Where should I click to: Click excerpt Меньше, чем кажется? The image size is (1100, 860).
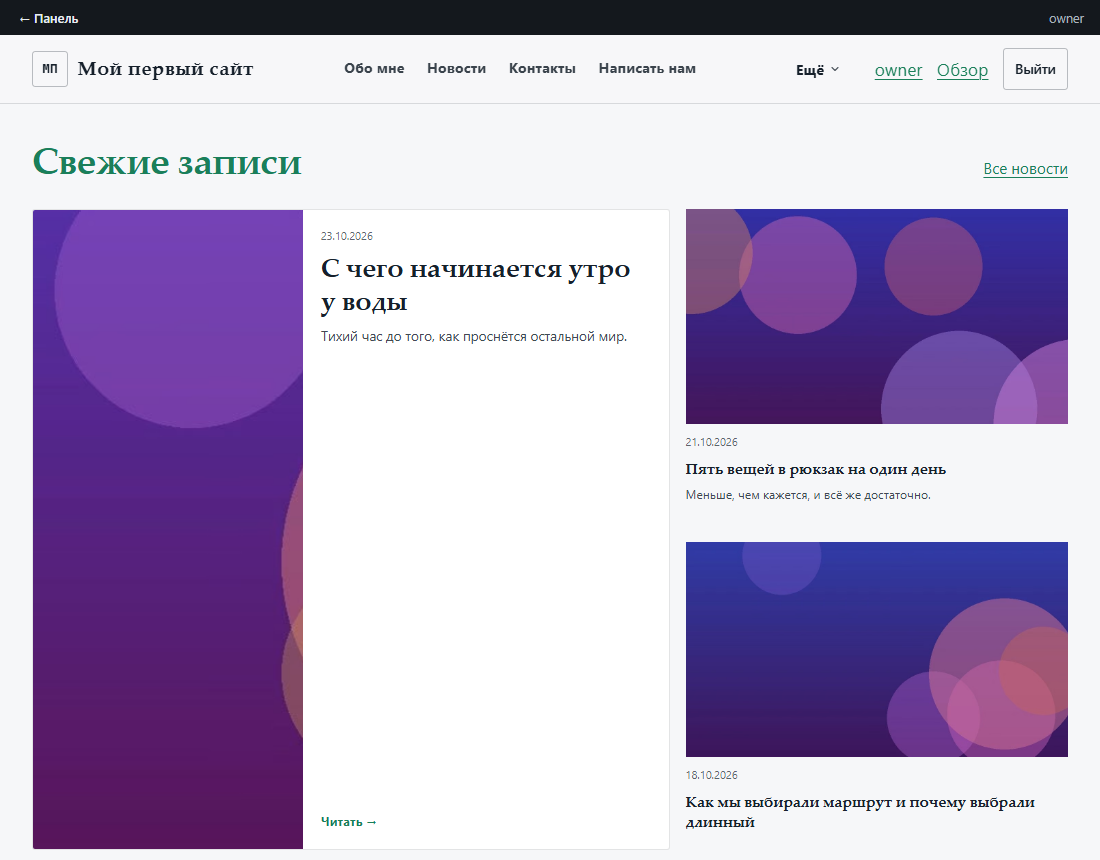click(x=807, y=495)
